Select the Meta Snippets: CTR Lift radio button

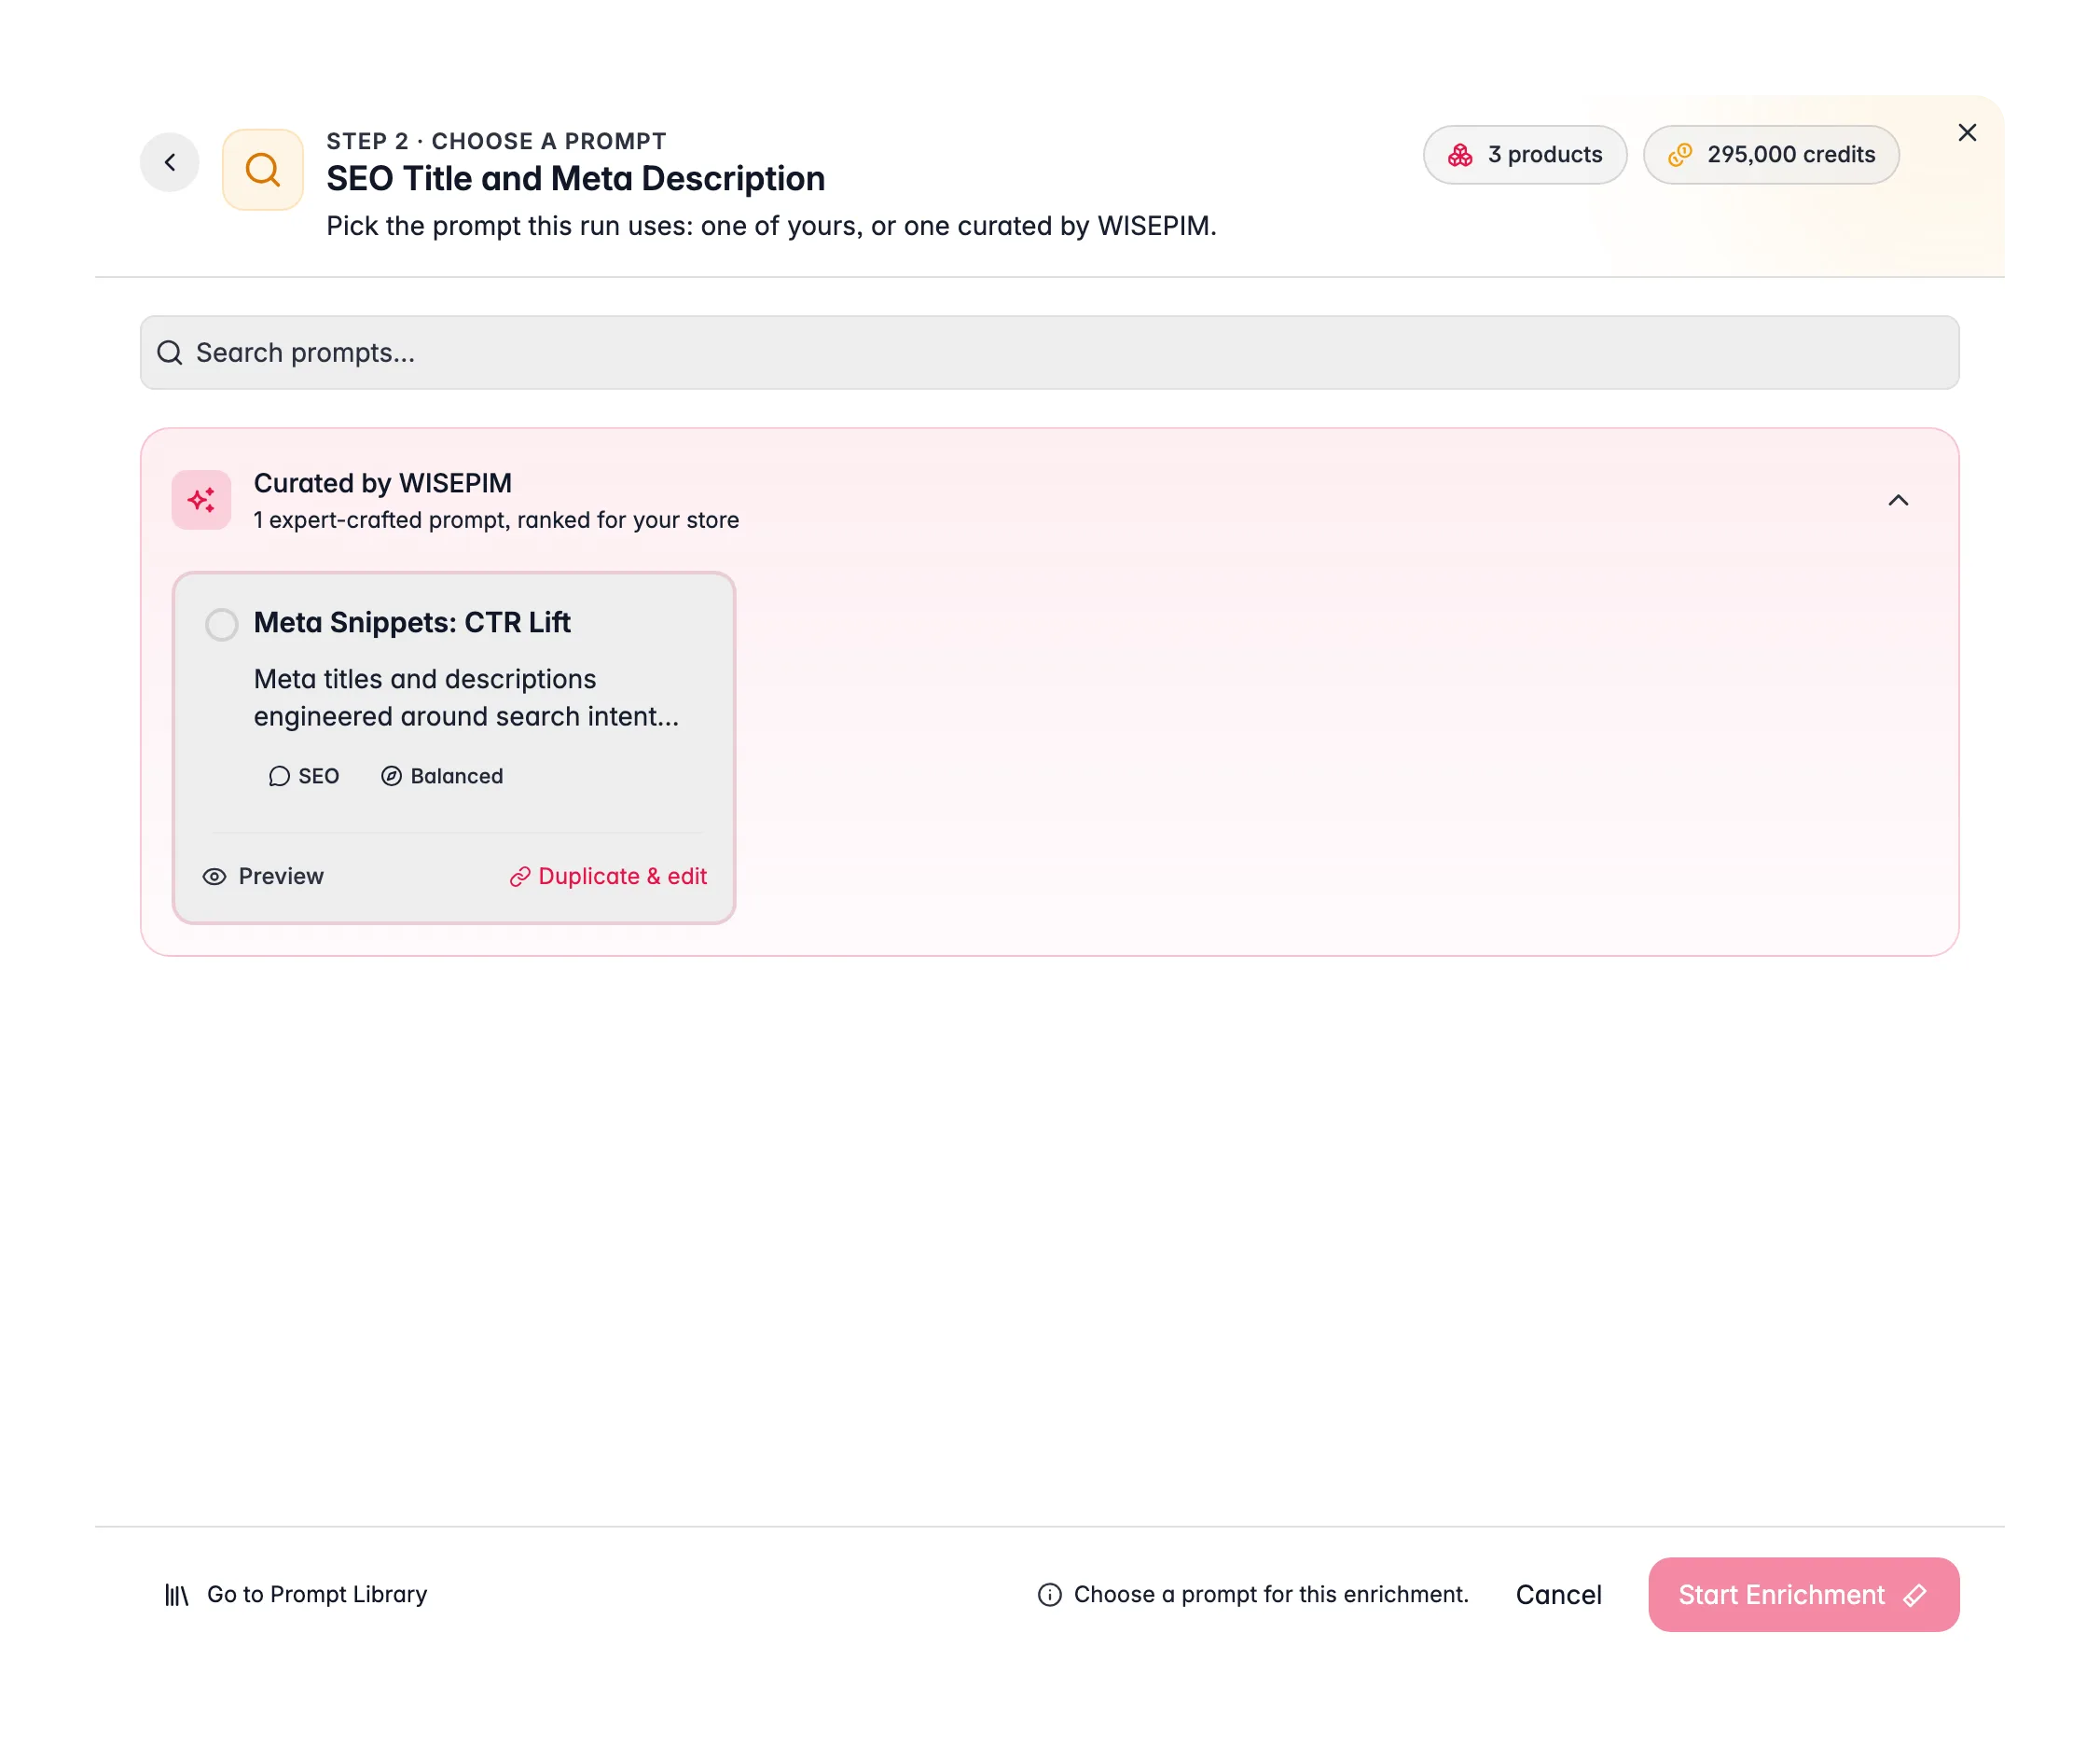222,625
